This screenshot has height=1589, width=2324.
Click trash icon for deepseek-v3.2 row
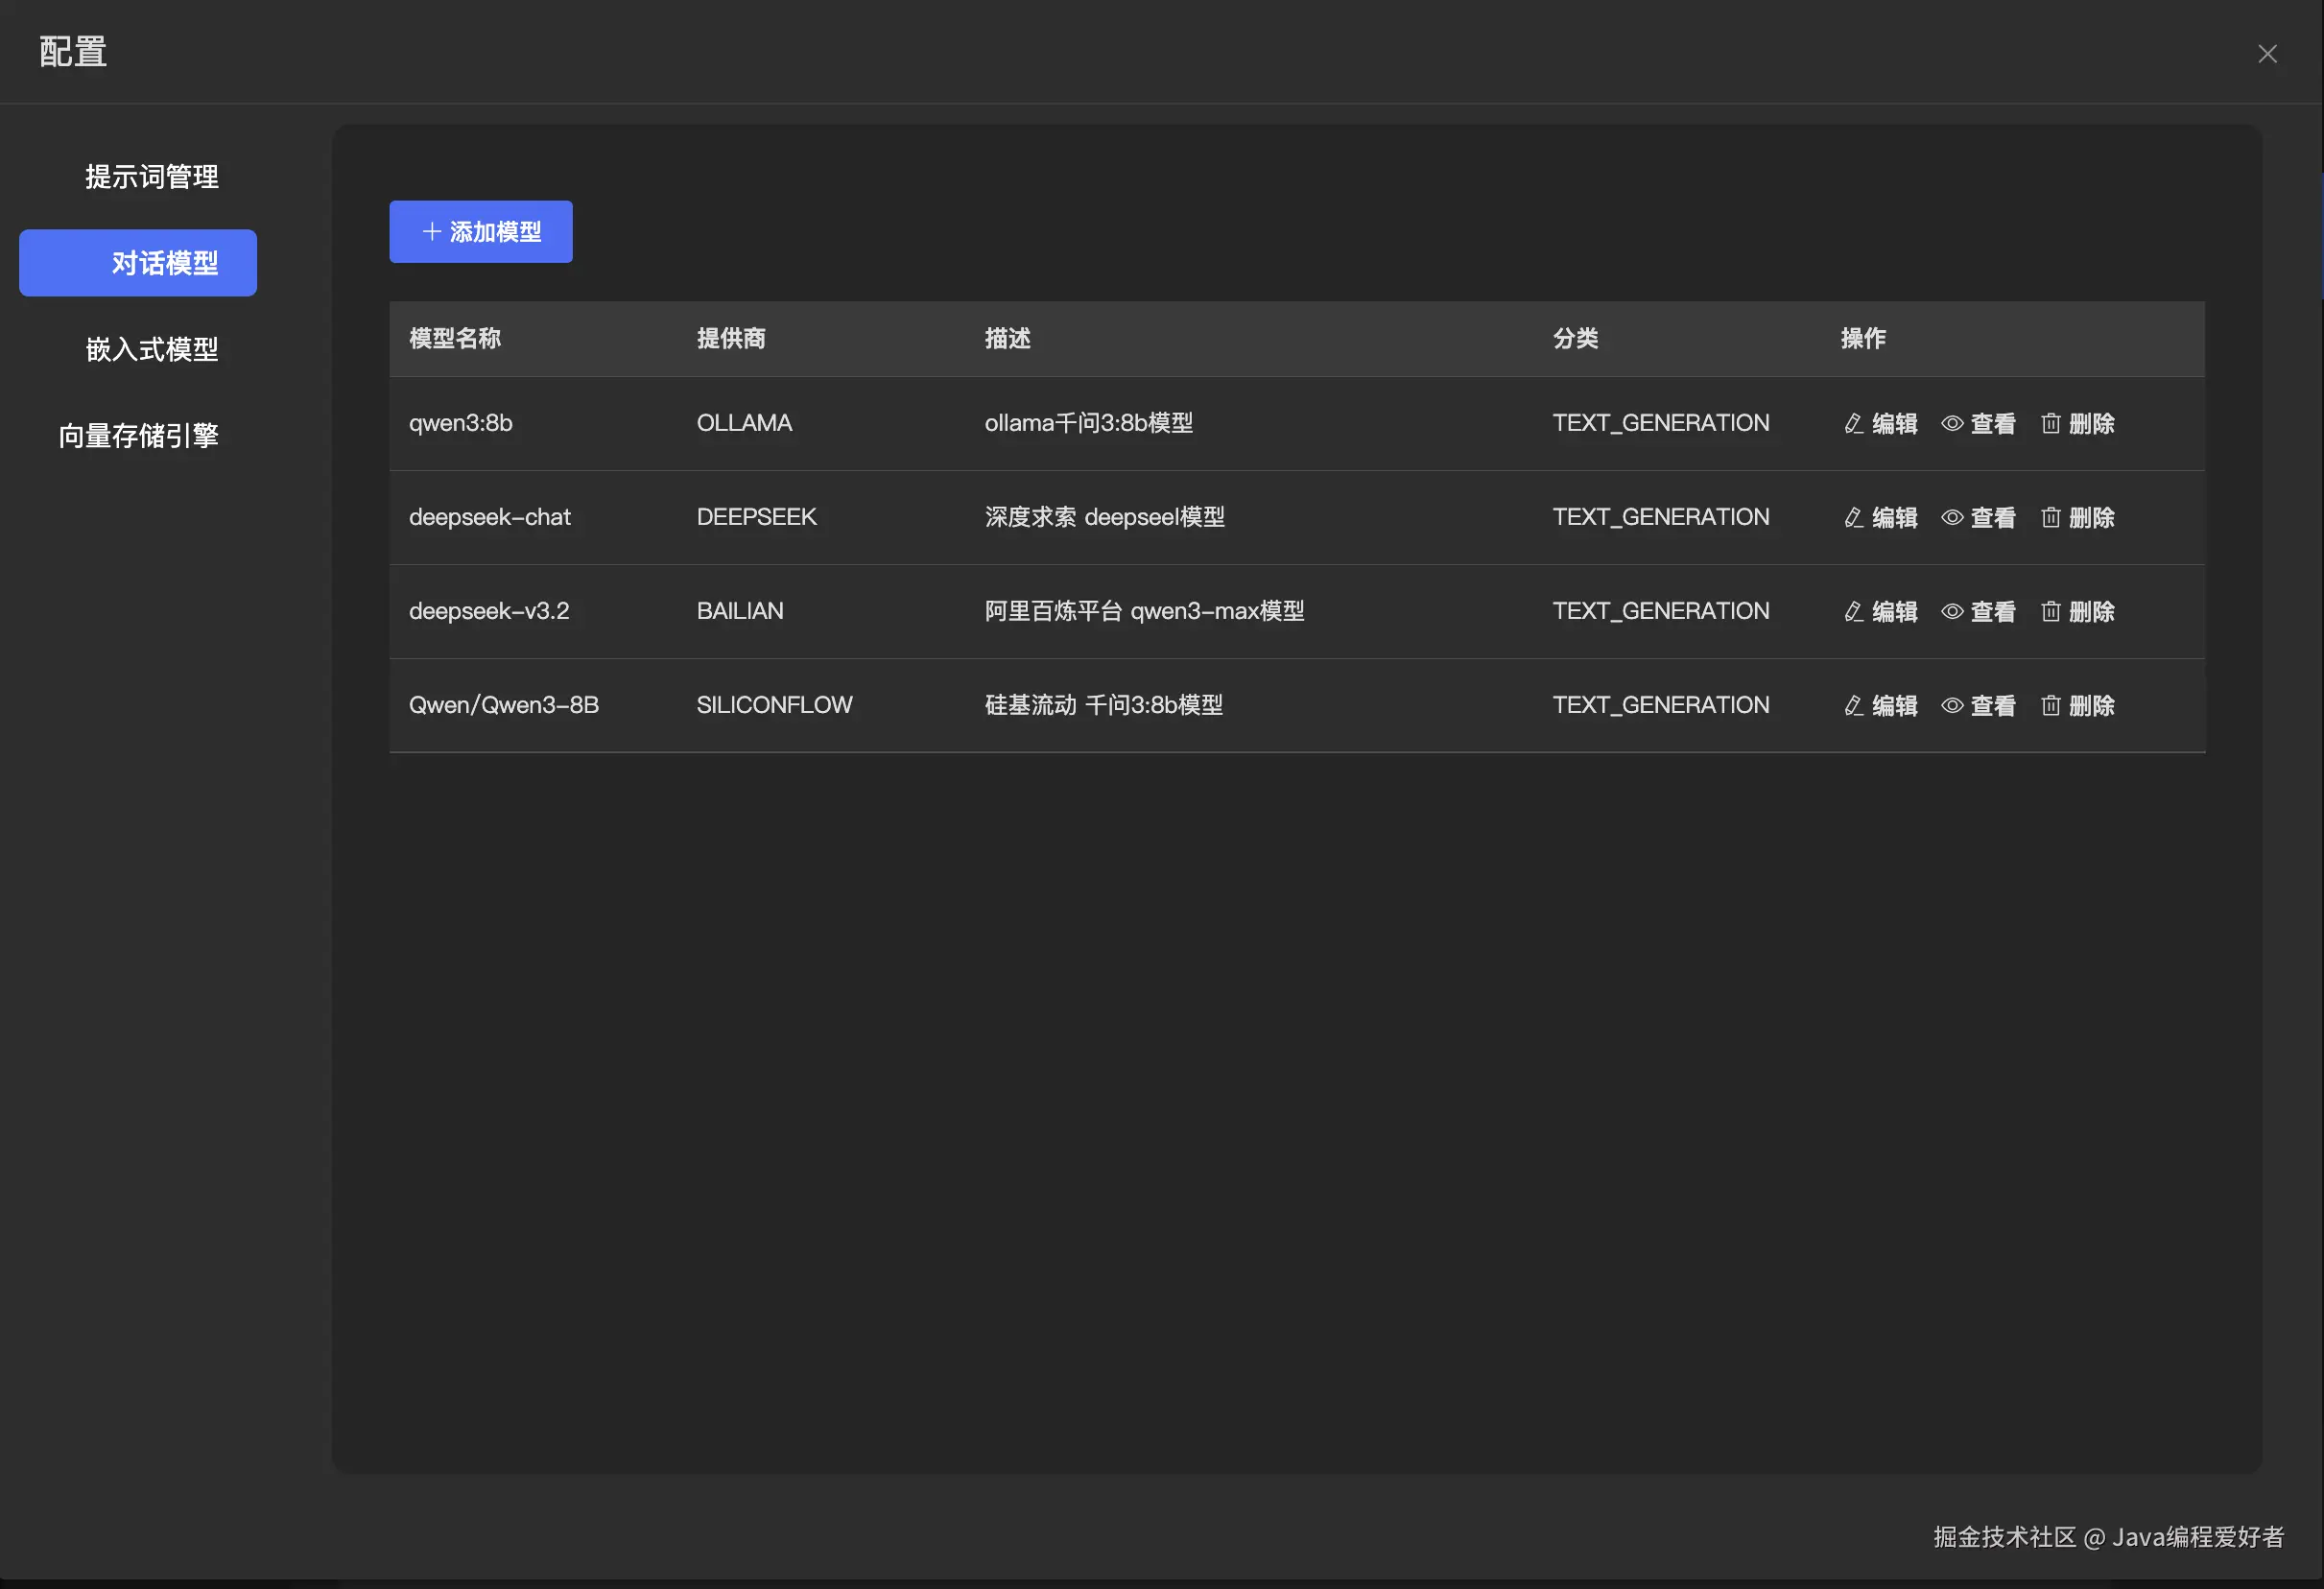2050,612
